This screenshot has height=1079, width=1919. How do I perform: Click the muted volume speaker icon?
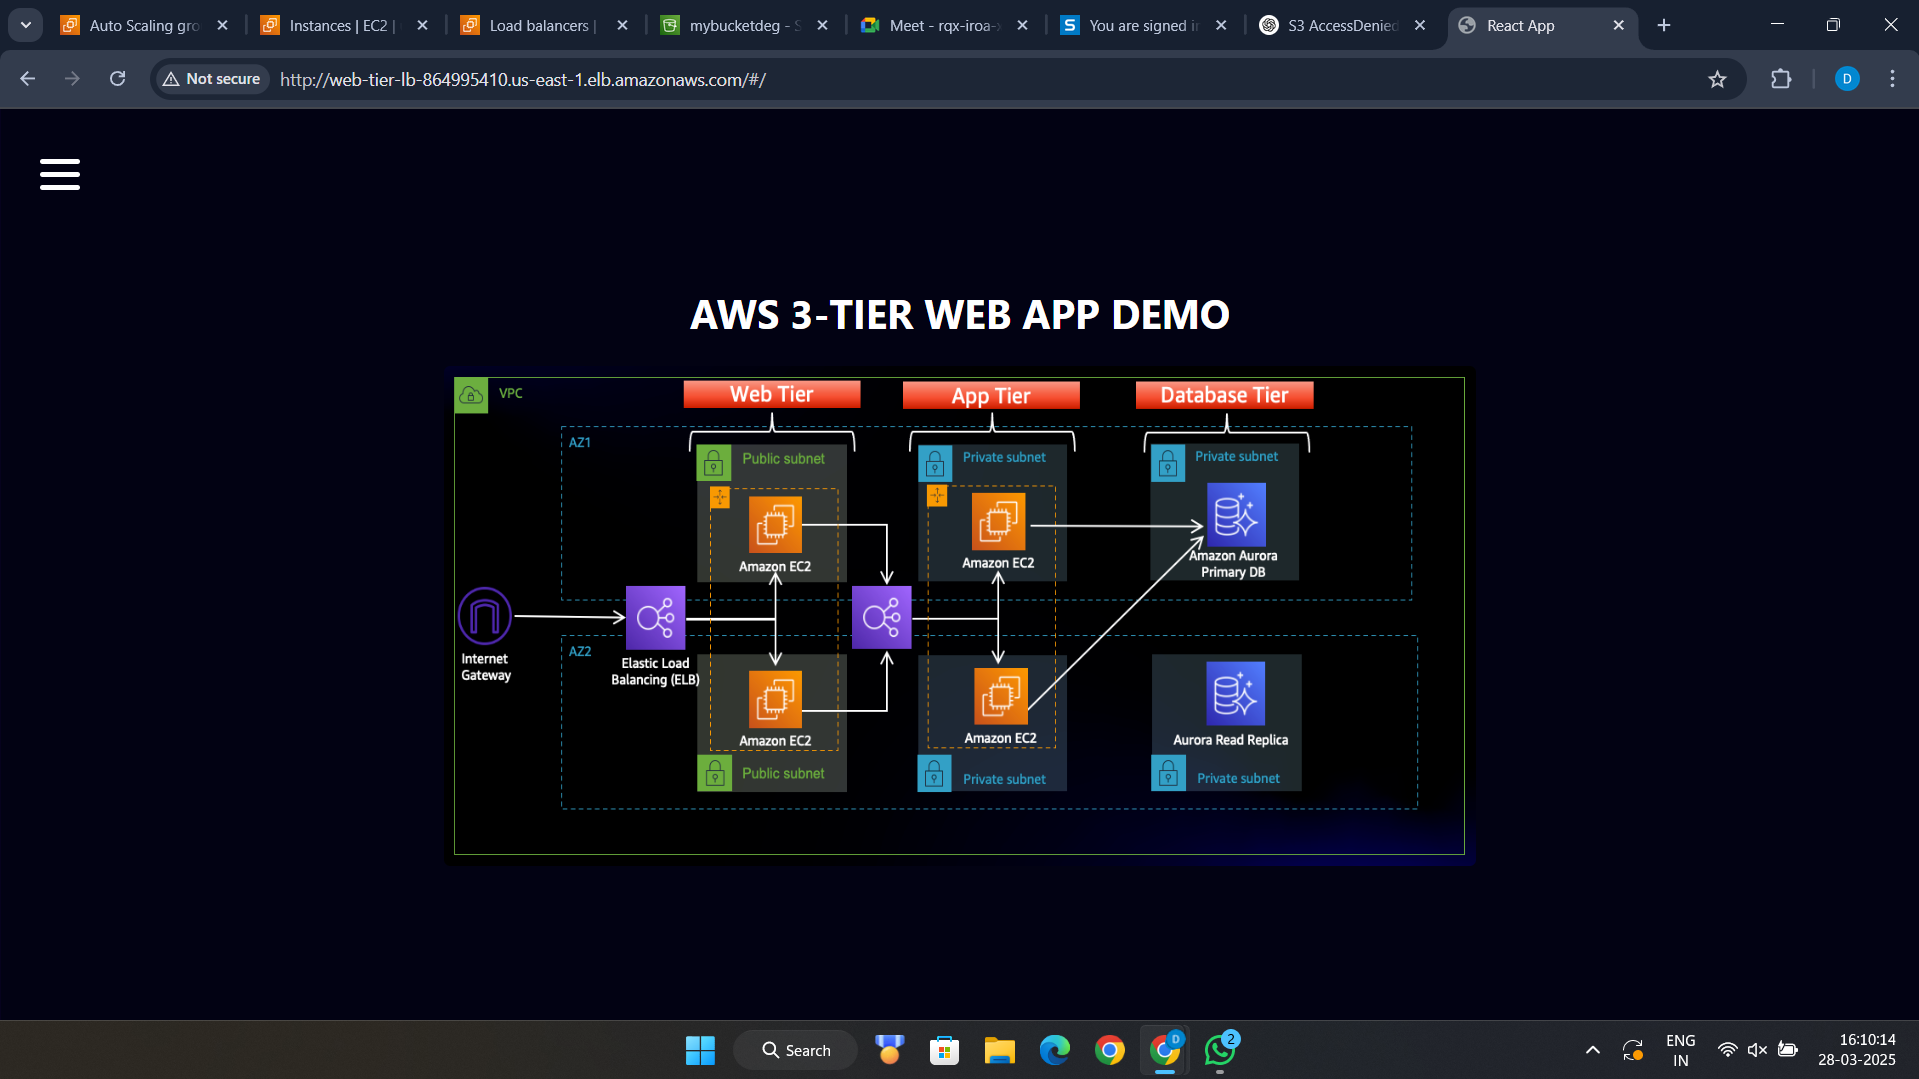[x=1757, y=1050]
